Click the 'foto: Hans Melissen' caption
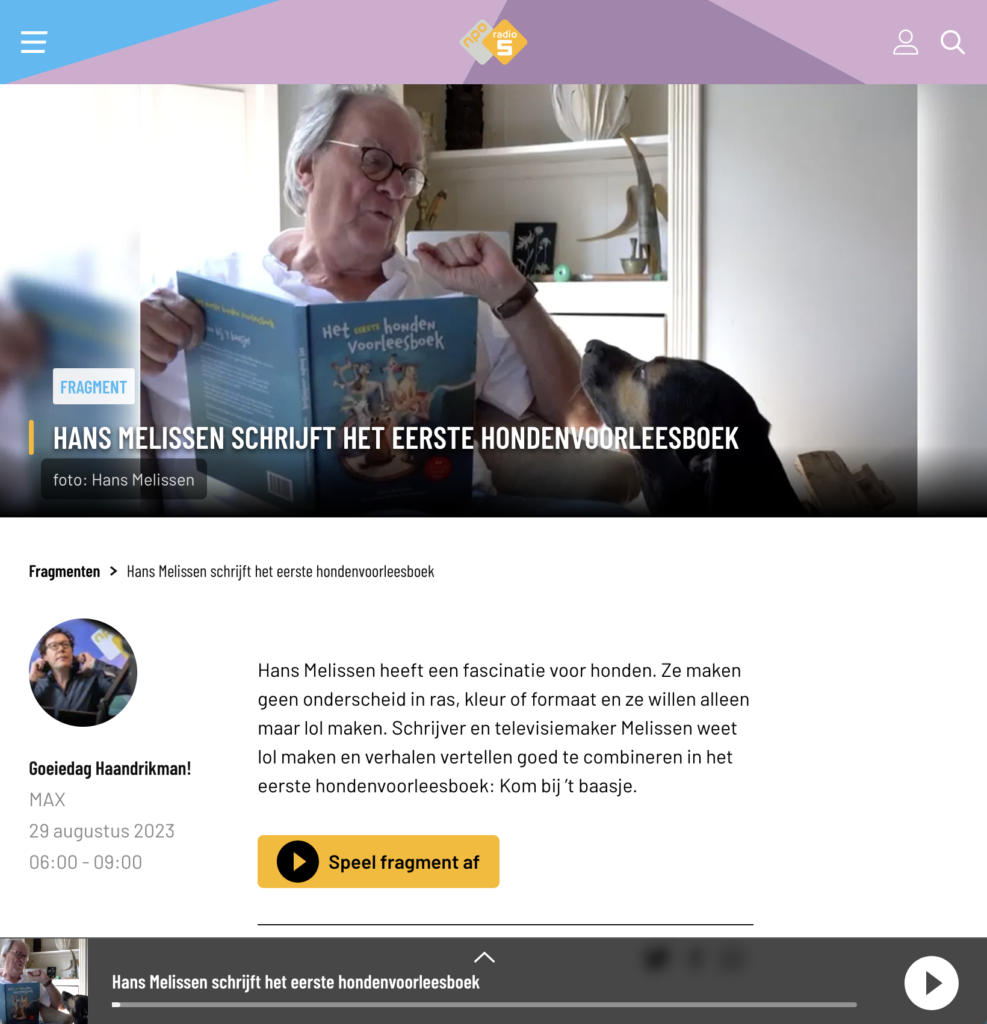 pos(123,479)
